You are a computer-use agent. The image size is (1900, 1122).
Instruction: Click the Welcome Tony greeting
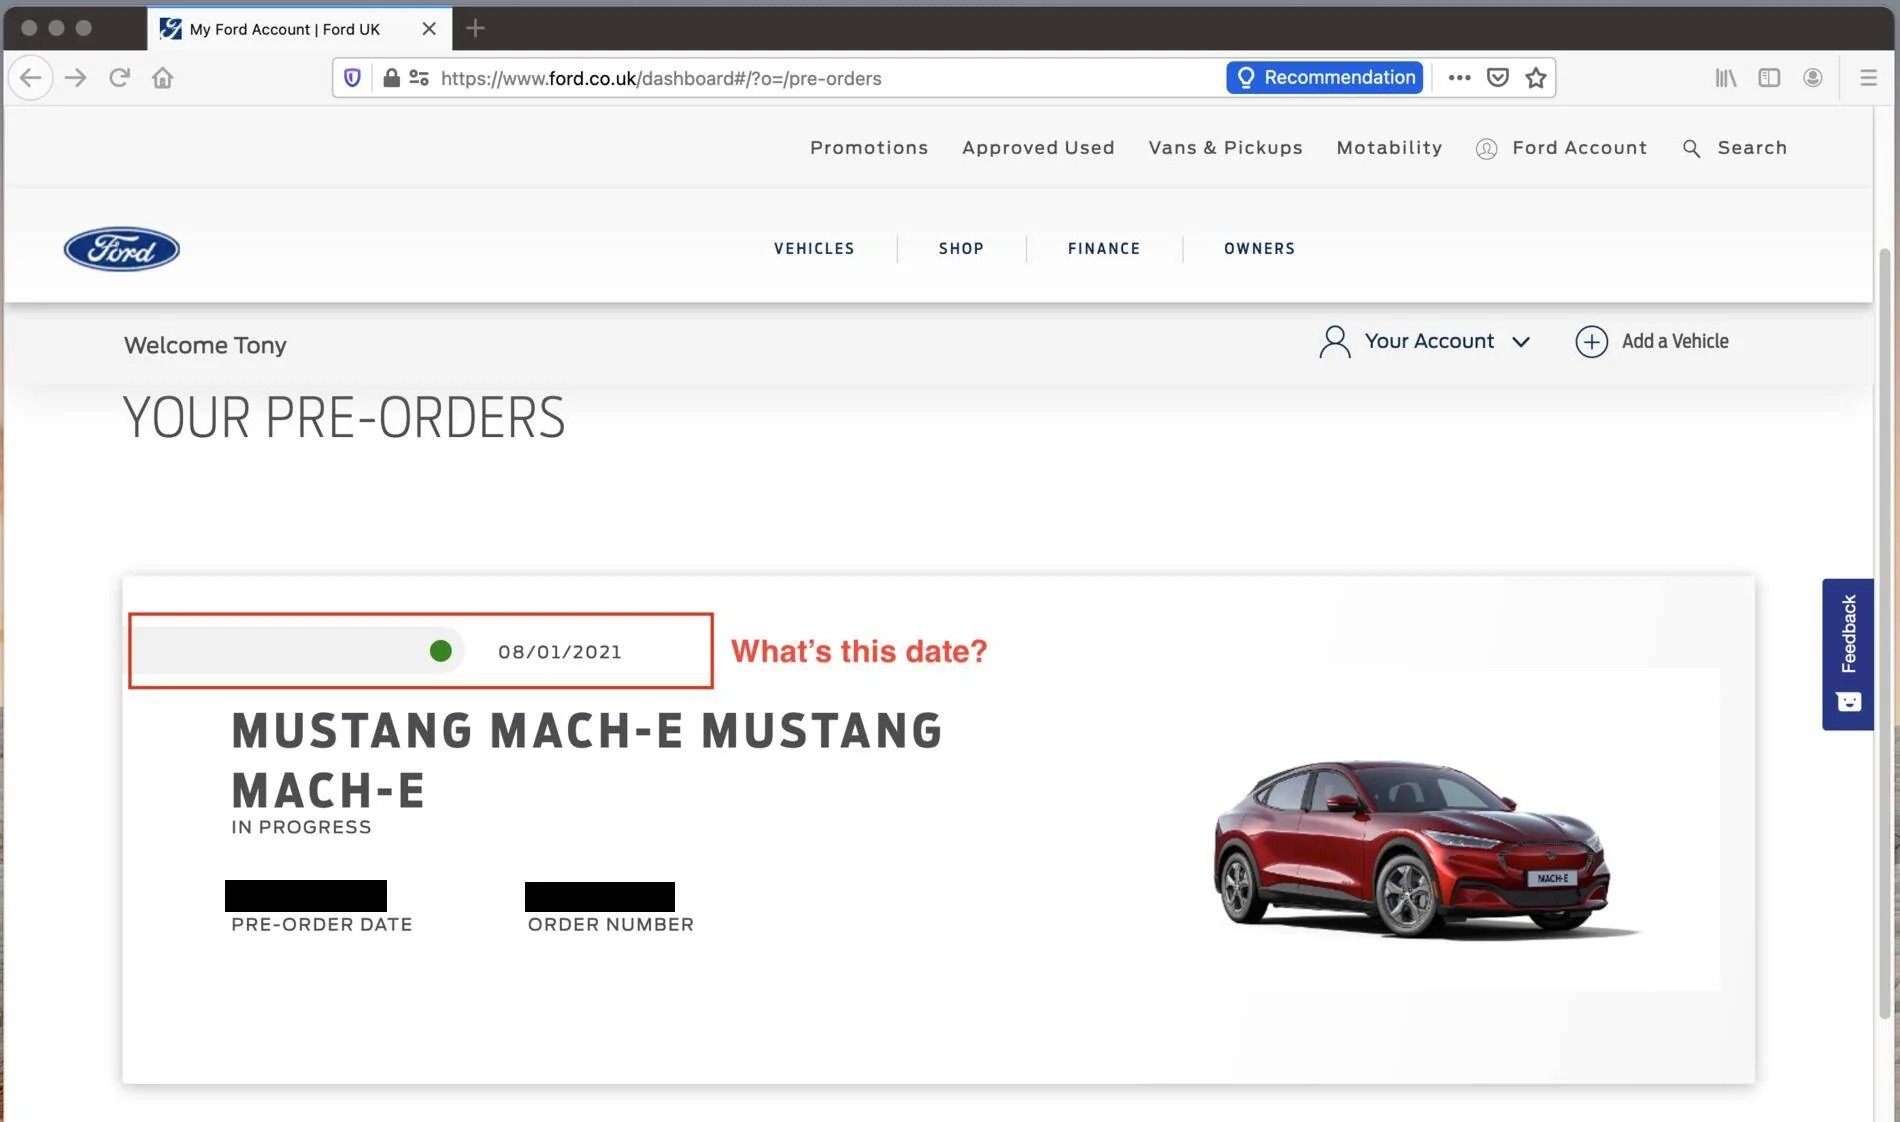(x=205, y=345)
